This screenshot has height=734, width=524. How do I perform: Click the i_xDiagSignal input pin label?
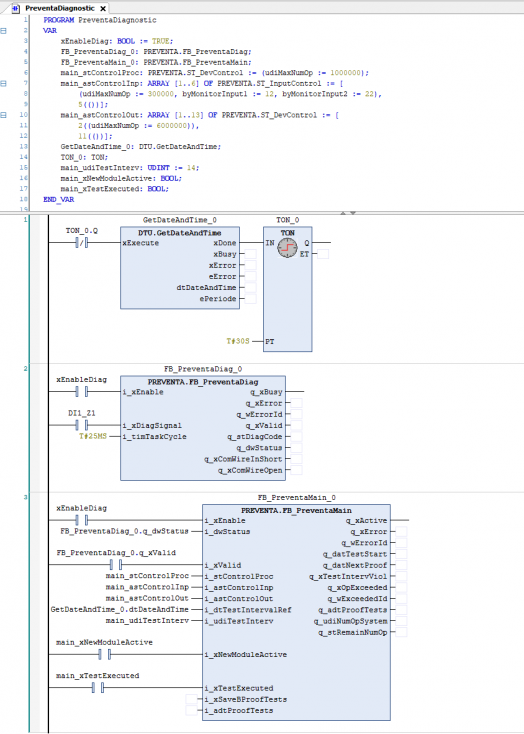[152, 426]
